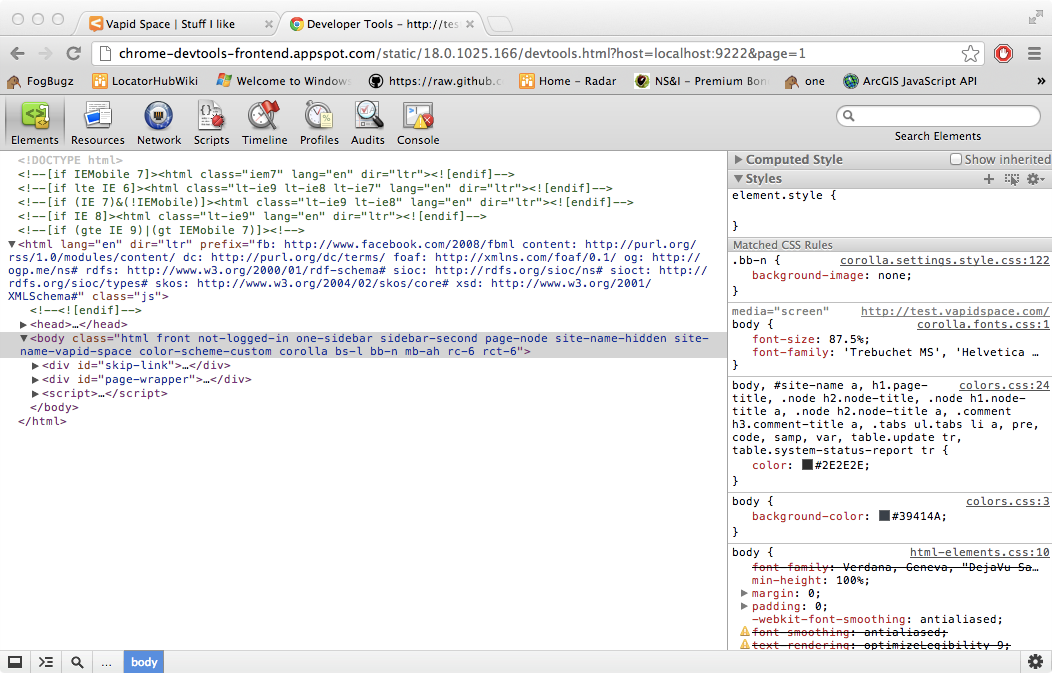Focus the Search Elements field
This screenshot has height=673, width=1052.
click(x=938, y=116)
